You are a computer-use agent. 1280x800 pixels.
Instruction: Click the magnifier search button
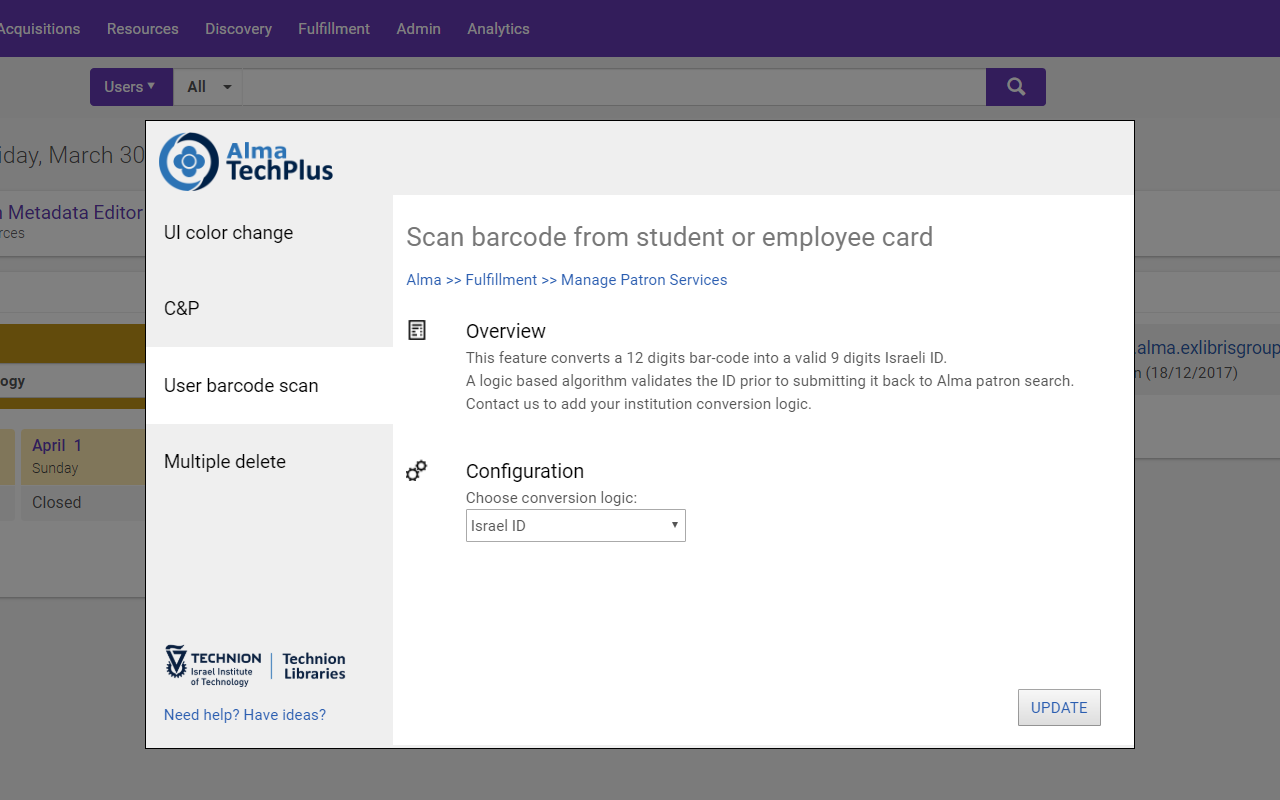pyautogui.click(x=1016, y=87)
